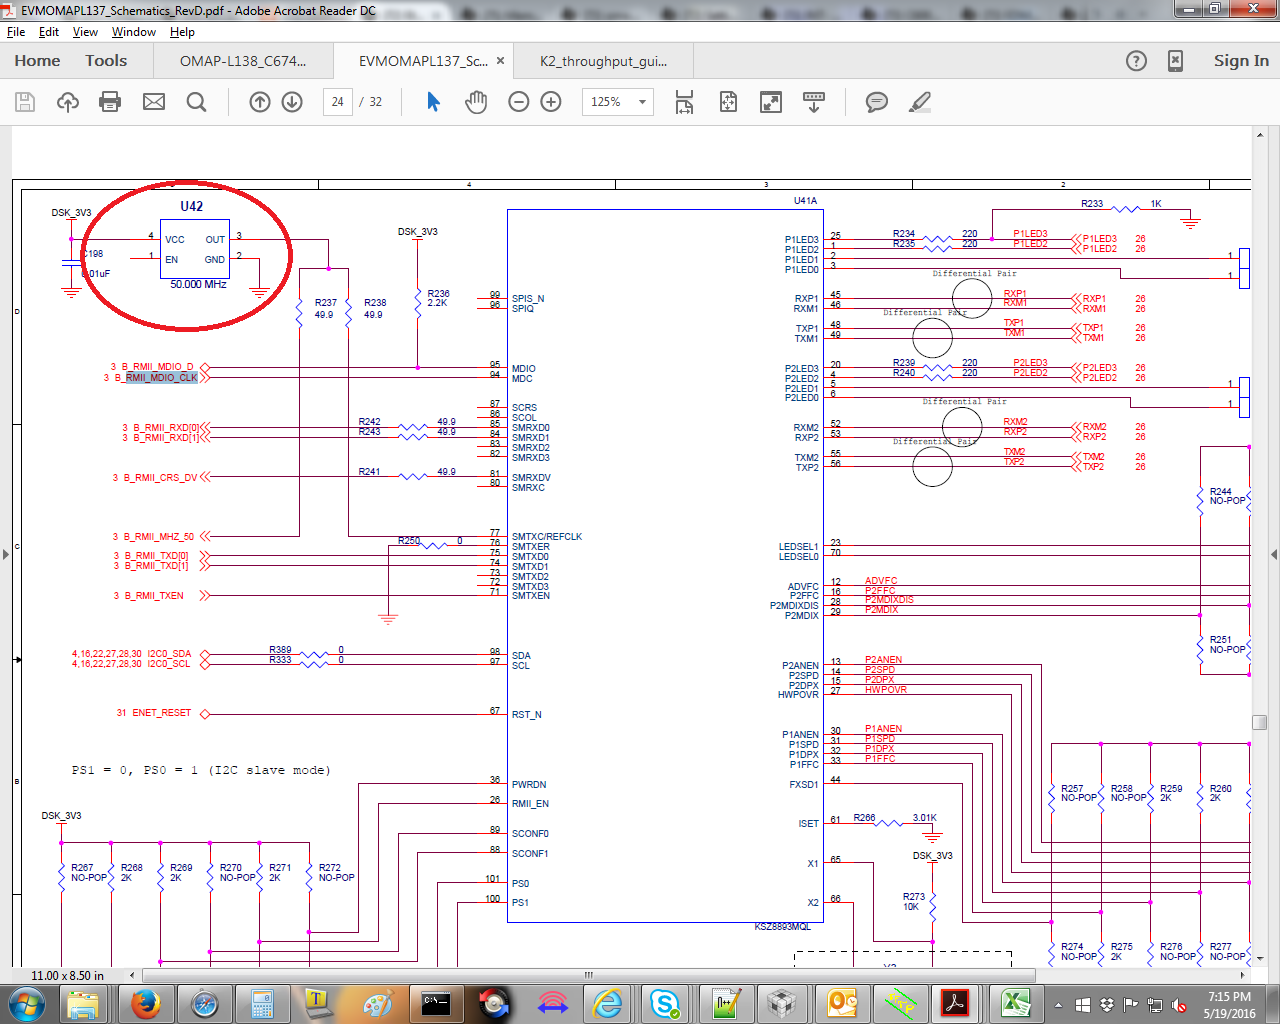Open Outlook from the taskbar
This screenshot has width=1280, height=1024.
[x=842, y=1003]
